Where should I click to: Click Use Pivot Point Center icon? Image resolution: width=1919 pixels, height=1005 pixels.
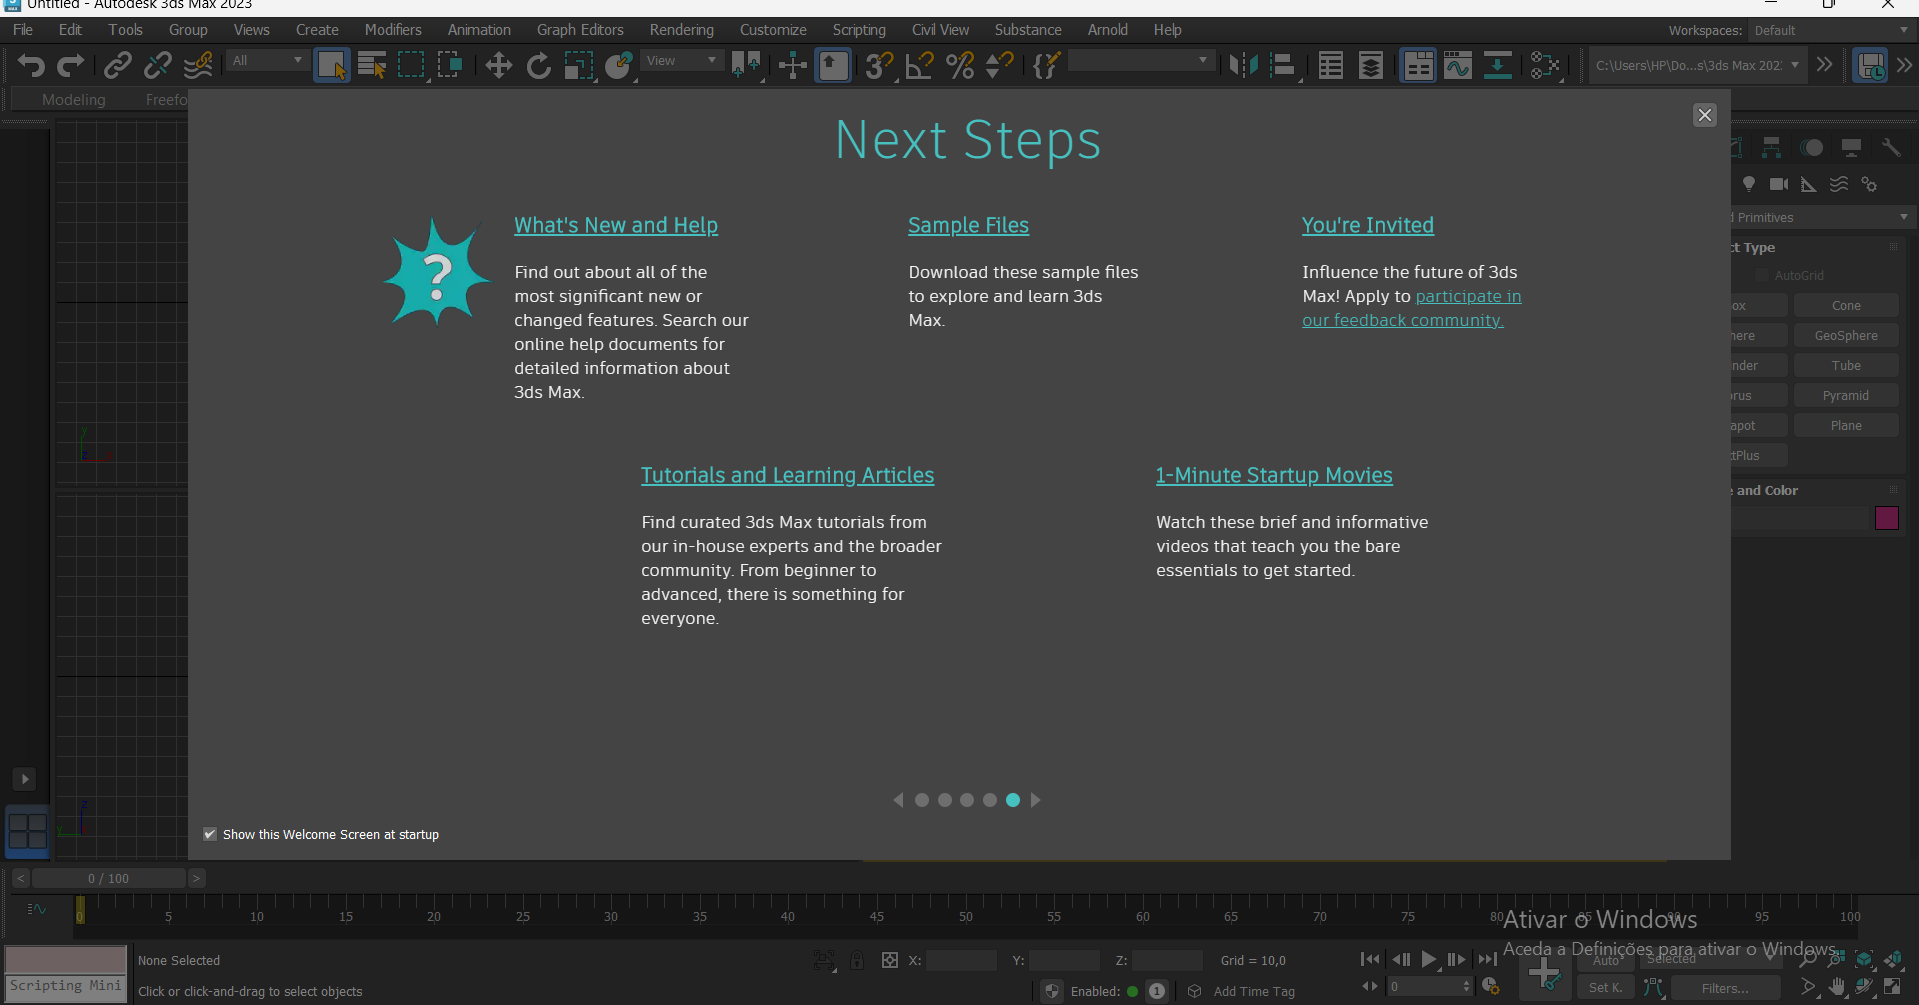point(746,66)
